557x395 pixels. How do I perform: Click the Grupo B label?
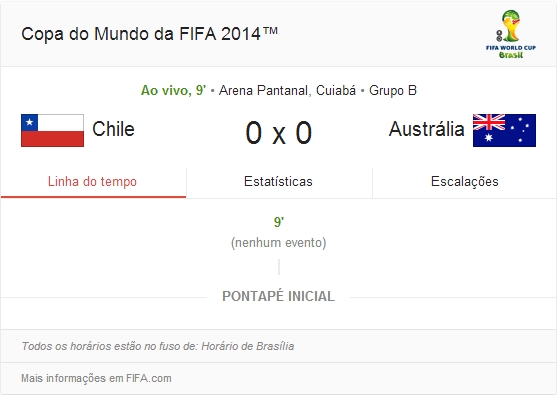(x=393, y=90)
